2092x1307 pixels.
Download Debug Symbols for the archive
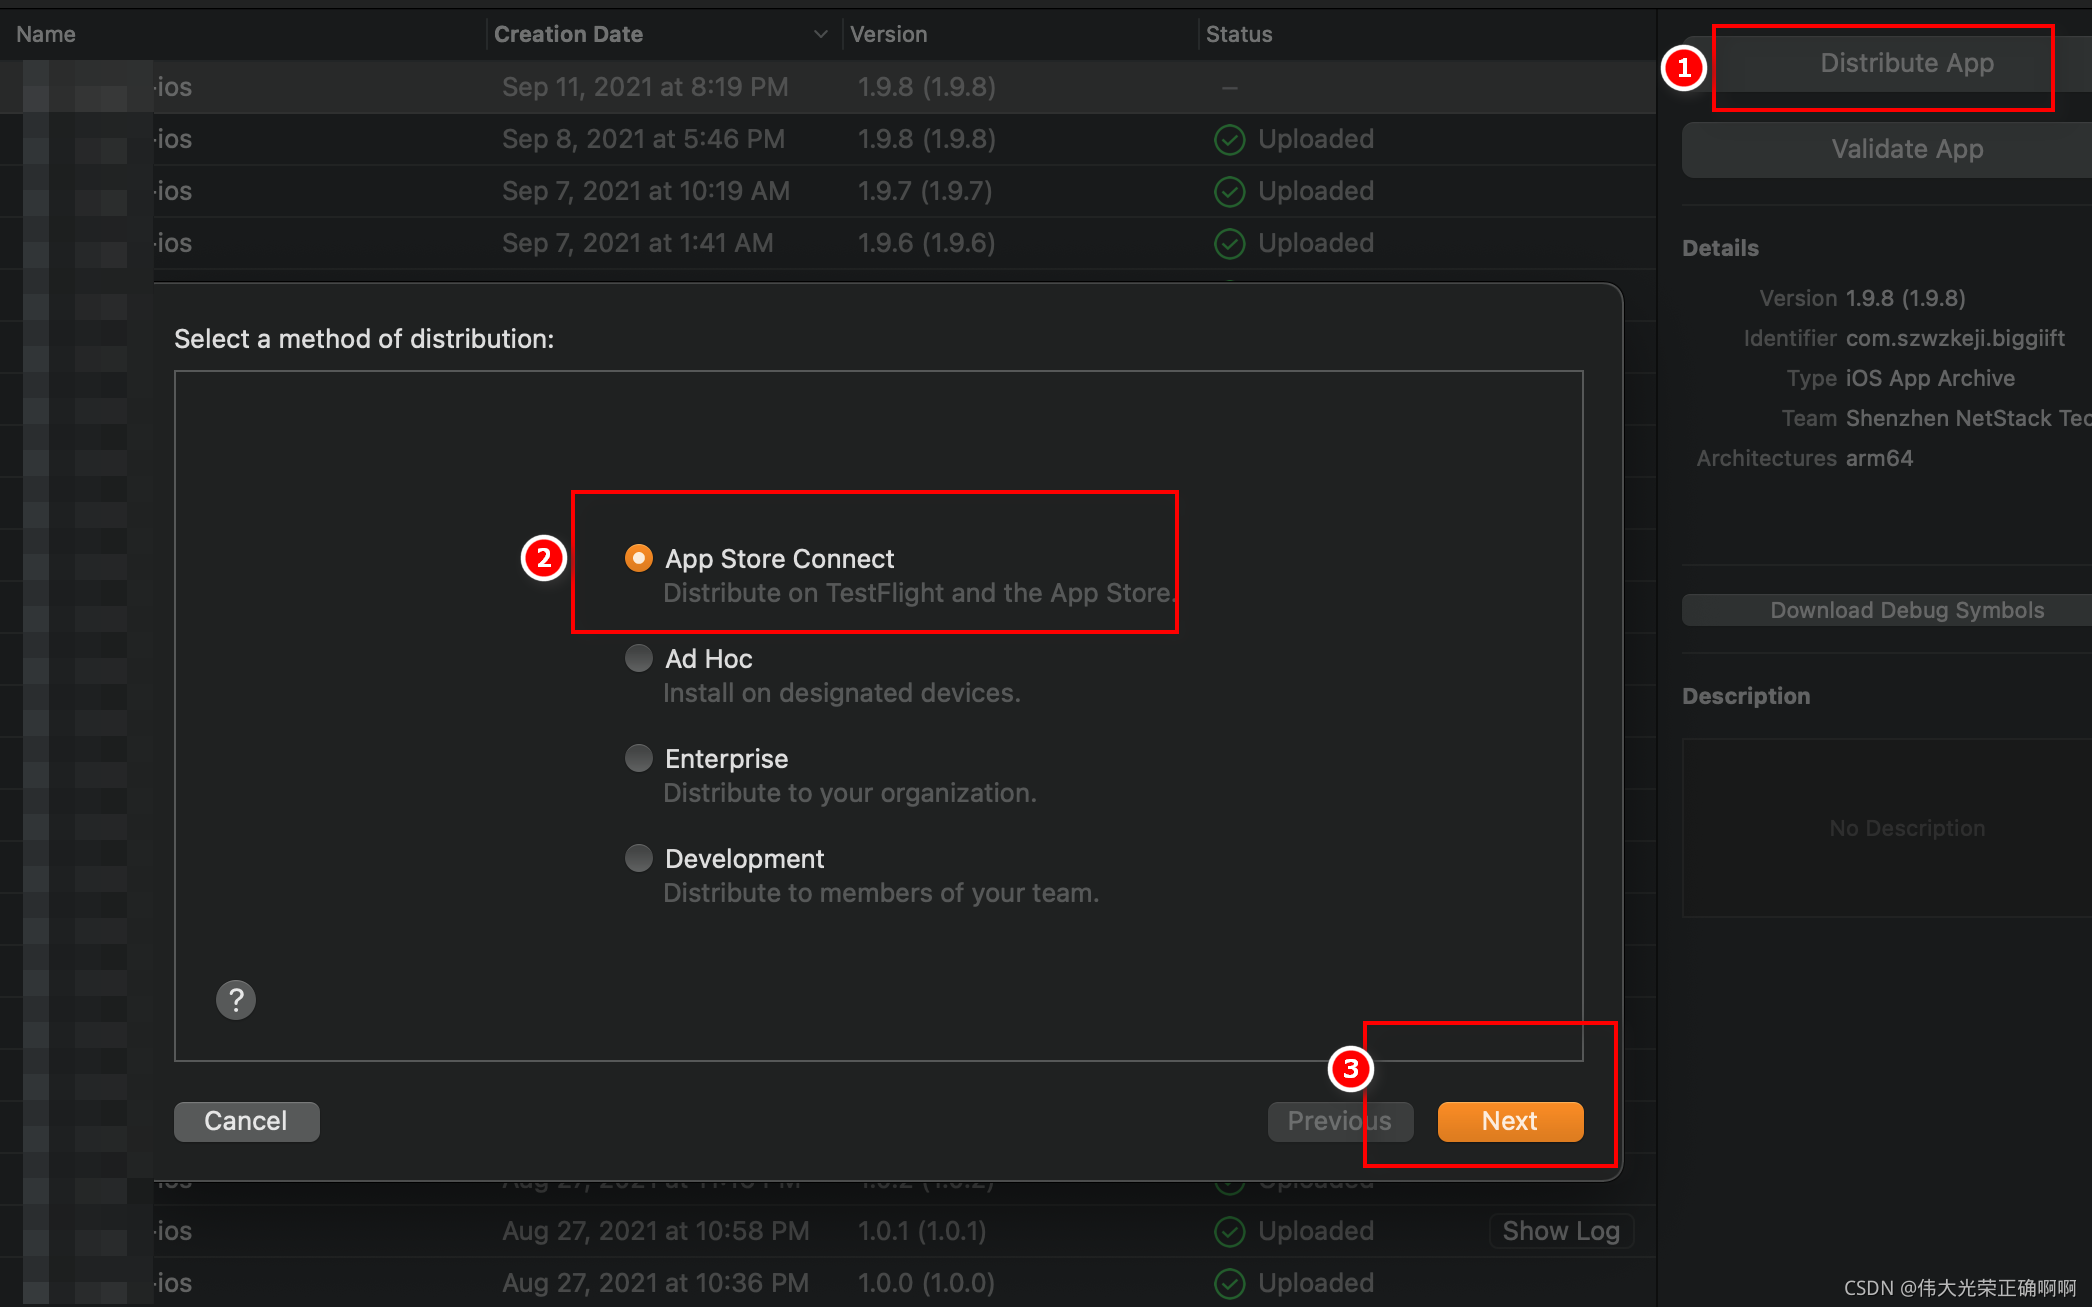[1906, 610]
